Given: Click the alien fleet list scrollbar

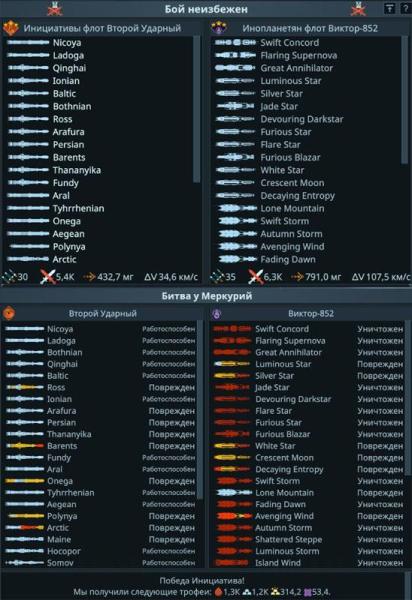Looking at the screenshot, I should (x=404, y=100).
